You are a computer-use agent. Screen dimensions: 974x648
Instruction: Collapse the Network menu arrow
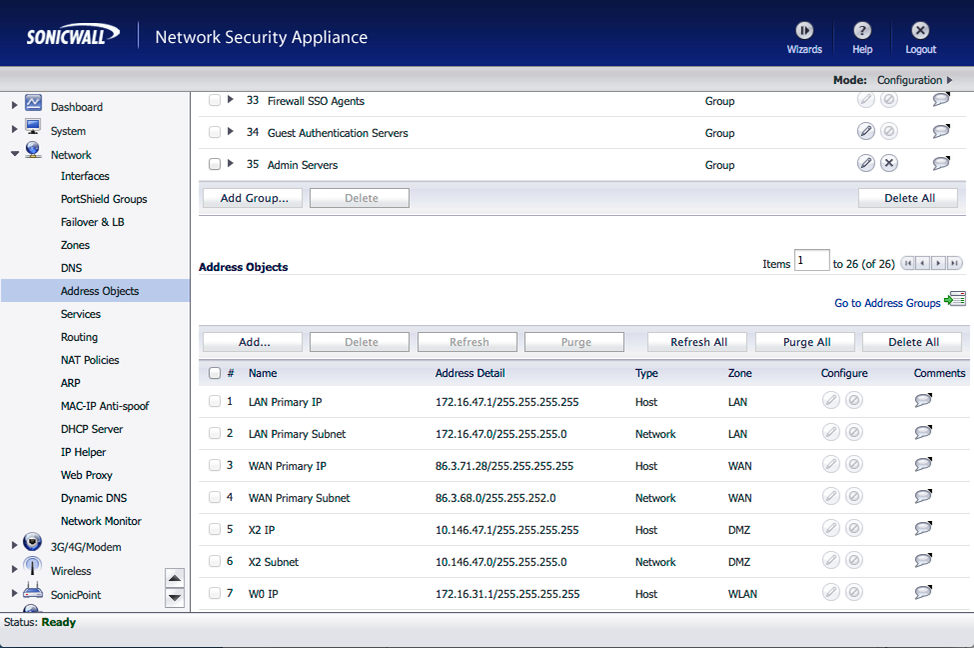pos(14,153)
